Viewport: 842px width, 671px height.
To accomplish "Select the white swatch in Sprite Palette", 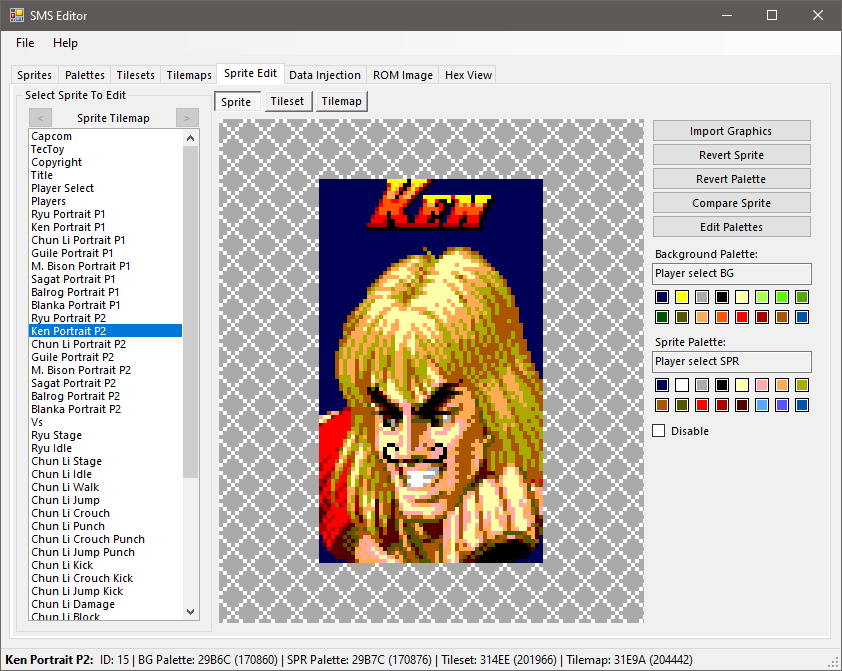I will [682, 385].
